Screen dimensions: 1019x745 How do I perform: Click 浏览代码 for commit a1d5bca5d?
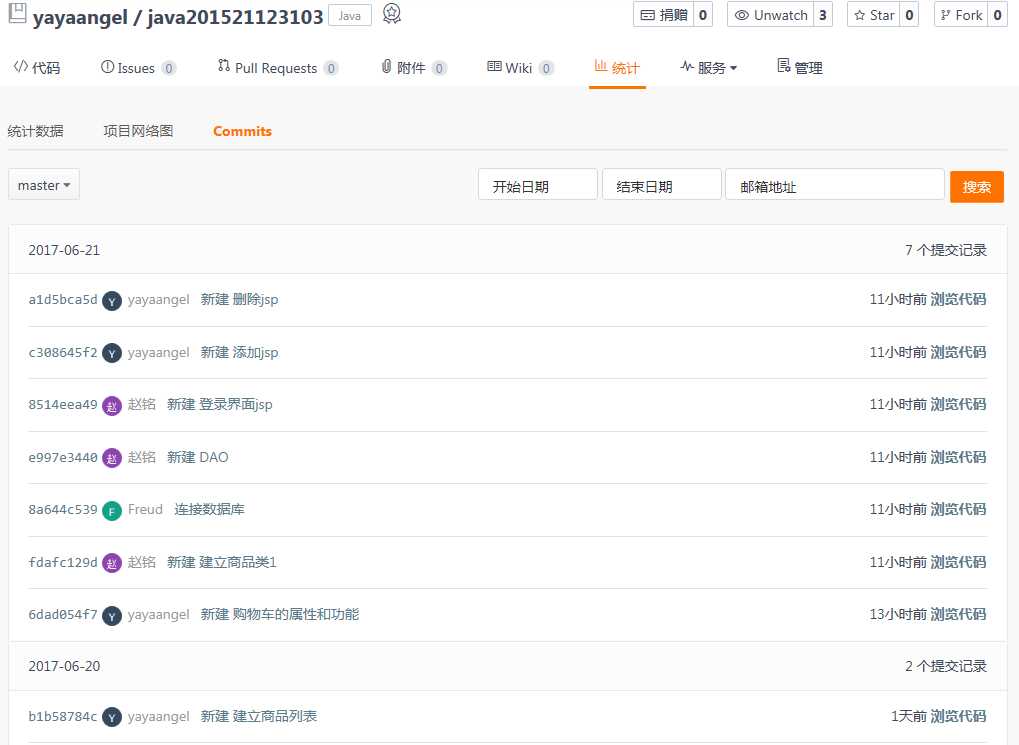pyautogui.click(x=958, y=300)
